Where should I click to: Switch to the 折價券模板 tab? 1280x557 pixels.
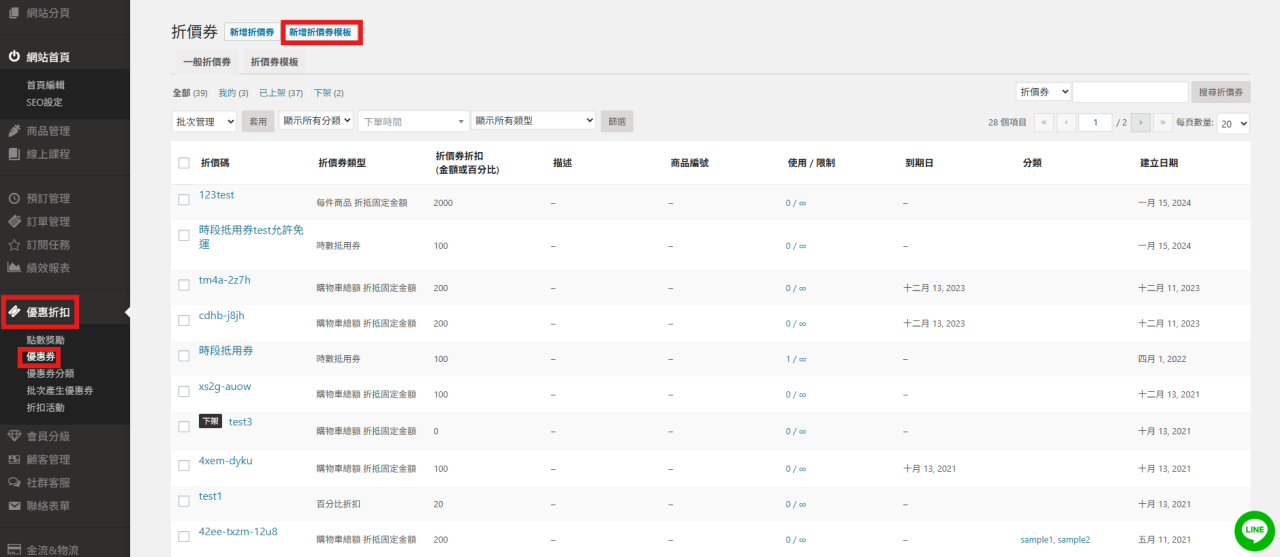(x=274, y=62)
